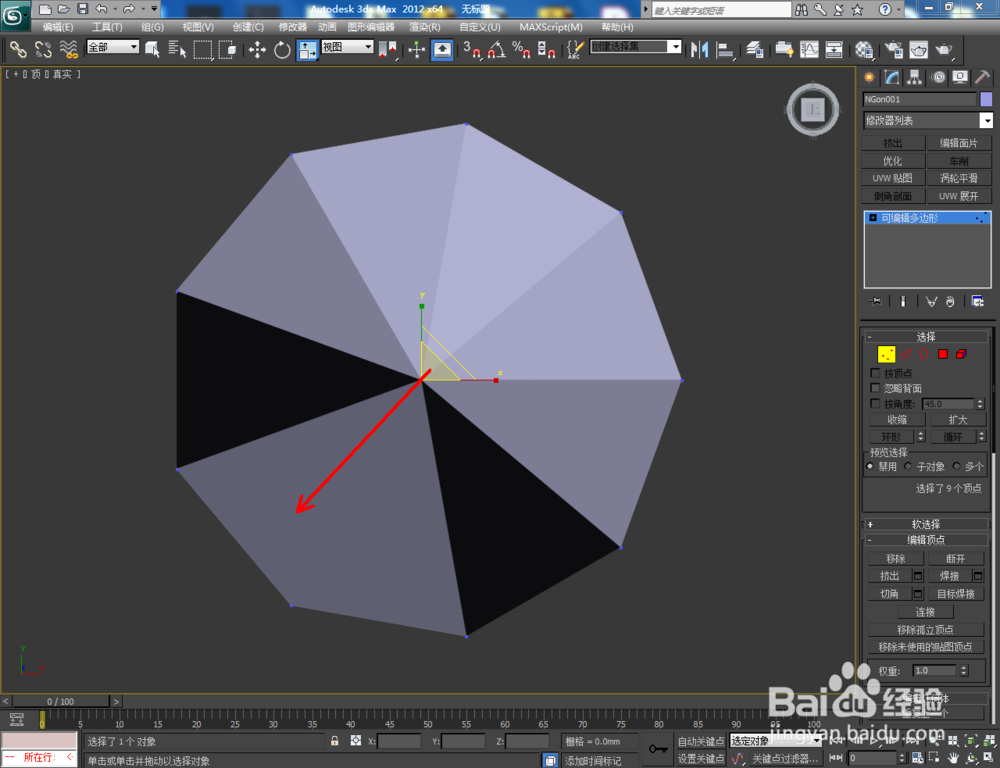Enable the 忽略背面 checkbox
The height and width of the screenshot is (768, 1000).
coord(875,388)
